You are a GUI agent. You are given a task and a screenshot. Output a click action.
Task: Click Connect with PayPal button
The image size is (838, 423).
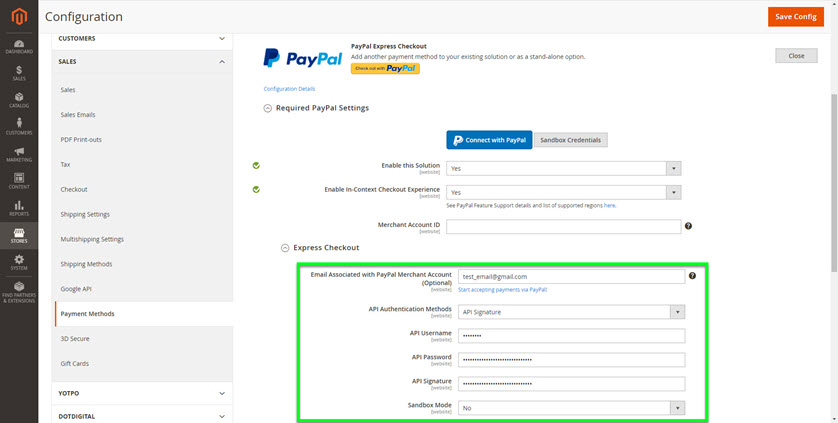point(490,140)
